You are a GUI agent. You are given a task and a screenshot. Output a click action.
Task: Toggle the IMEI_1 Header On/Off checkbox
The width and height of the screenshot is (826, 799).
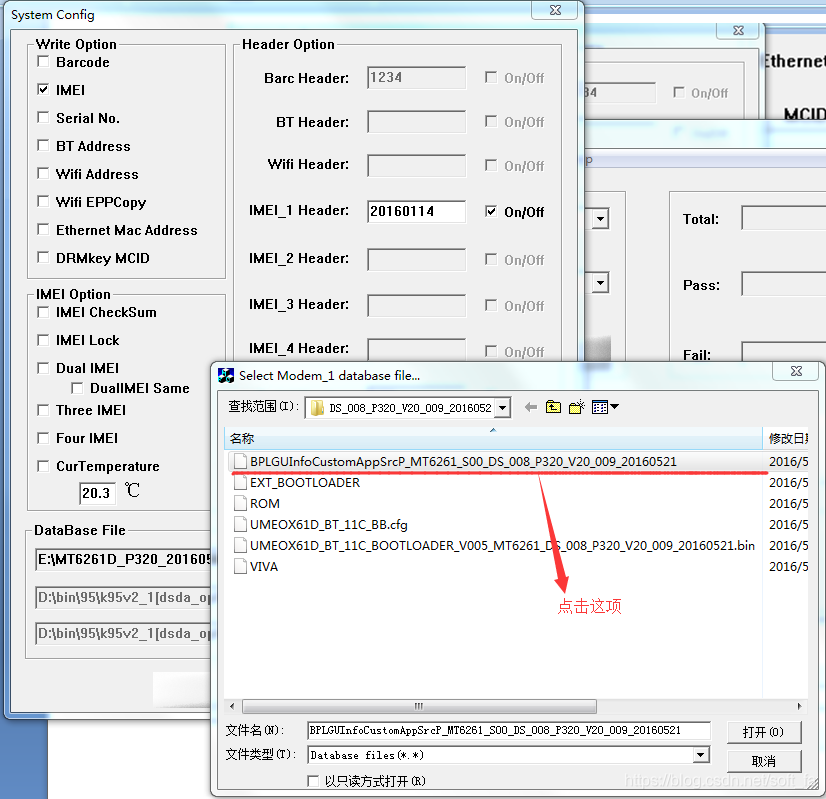click(491, 212)
